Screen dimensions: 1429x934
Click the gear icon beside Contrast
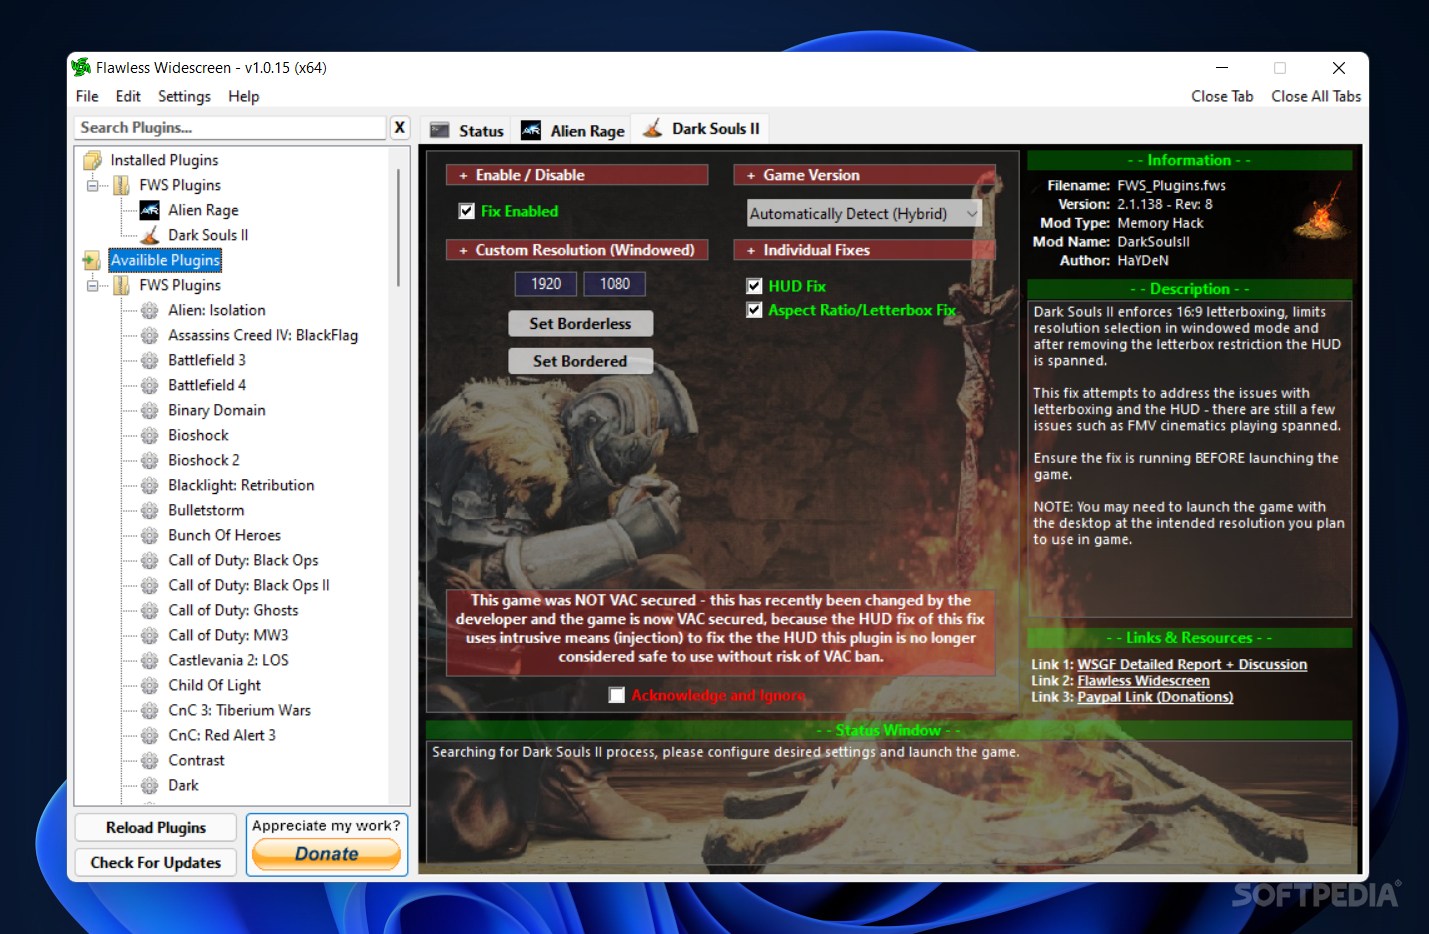tap(149, 760)
